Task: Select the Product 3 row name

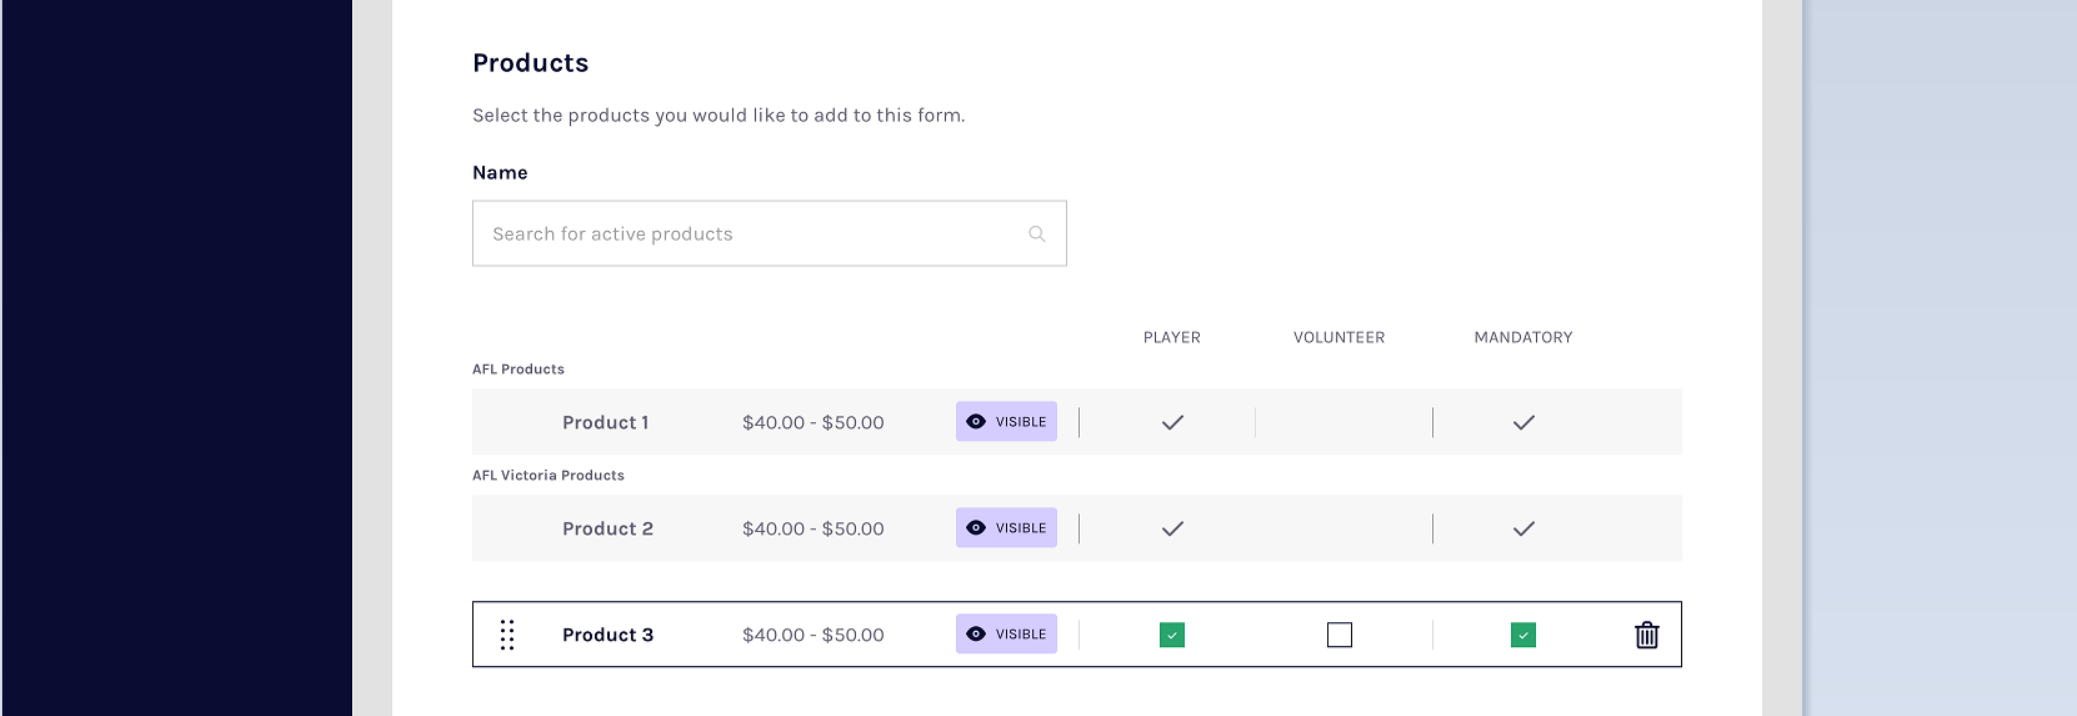Action: [x=607, y=635]
